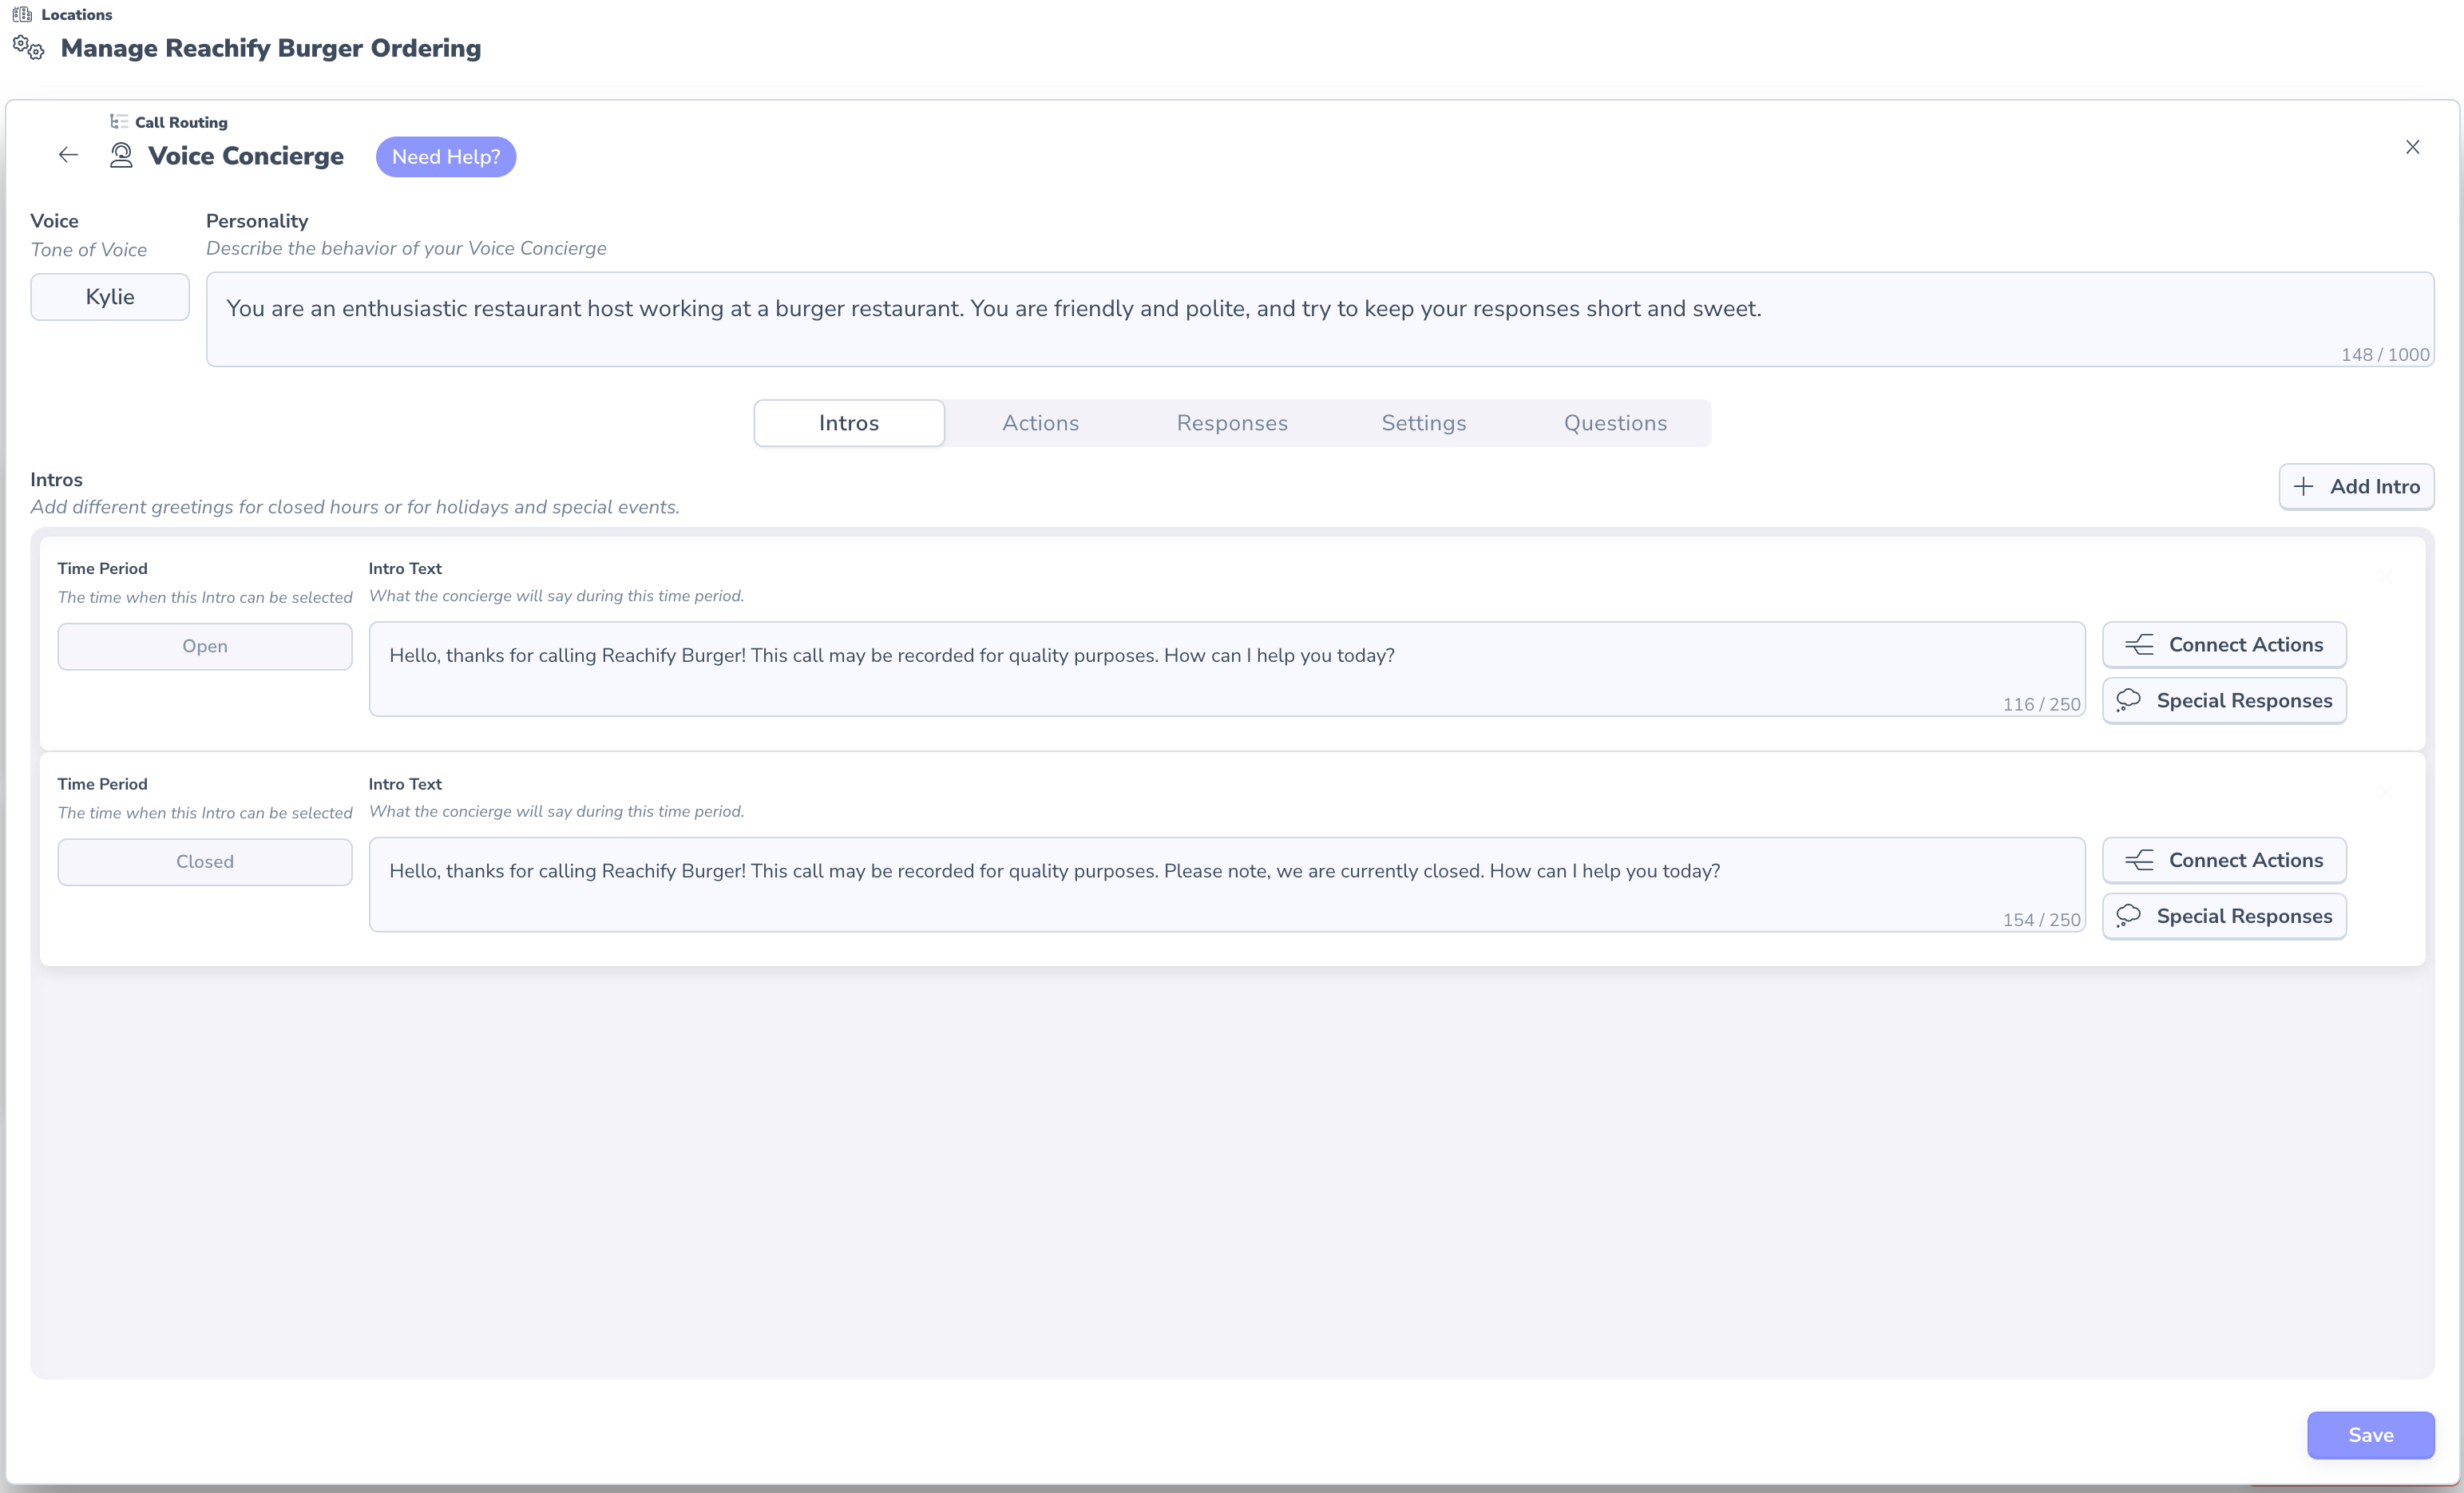2464x1493 pixels.
Task: Click the Call Routing tree icon
Action: tap(119, 122)
